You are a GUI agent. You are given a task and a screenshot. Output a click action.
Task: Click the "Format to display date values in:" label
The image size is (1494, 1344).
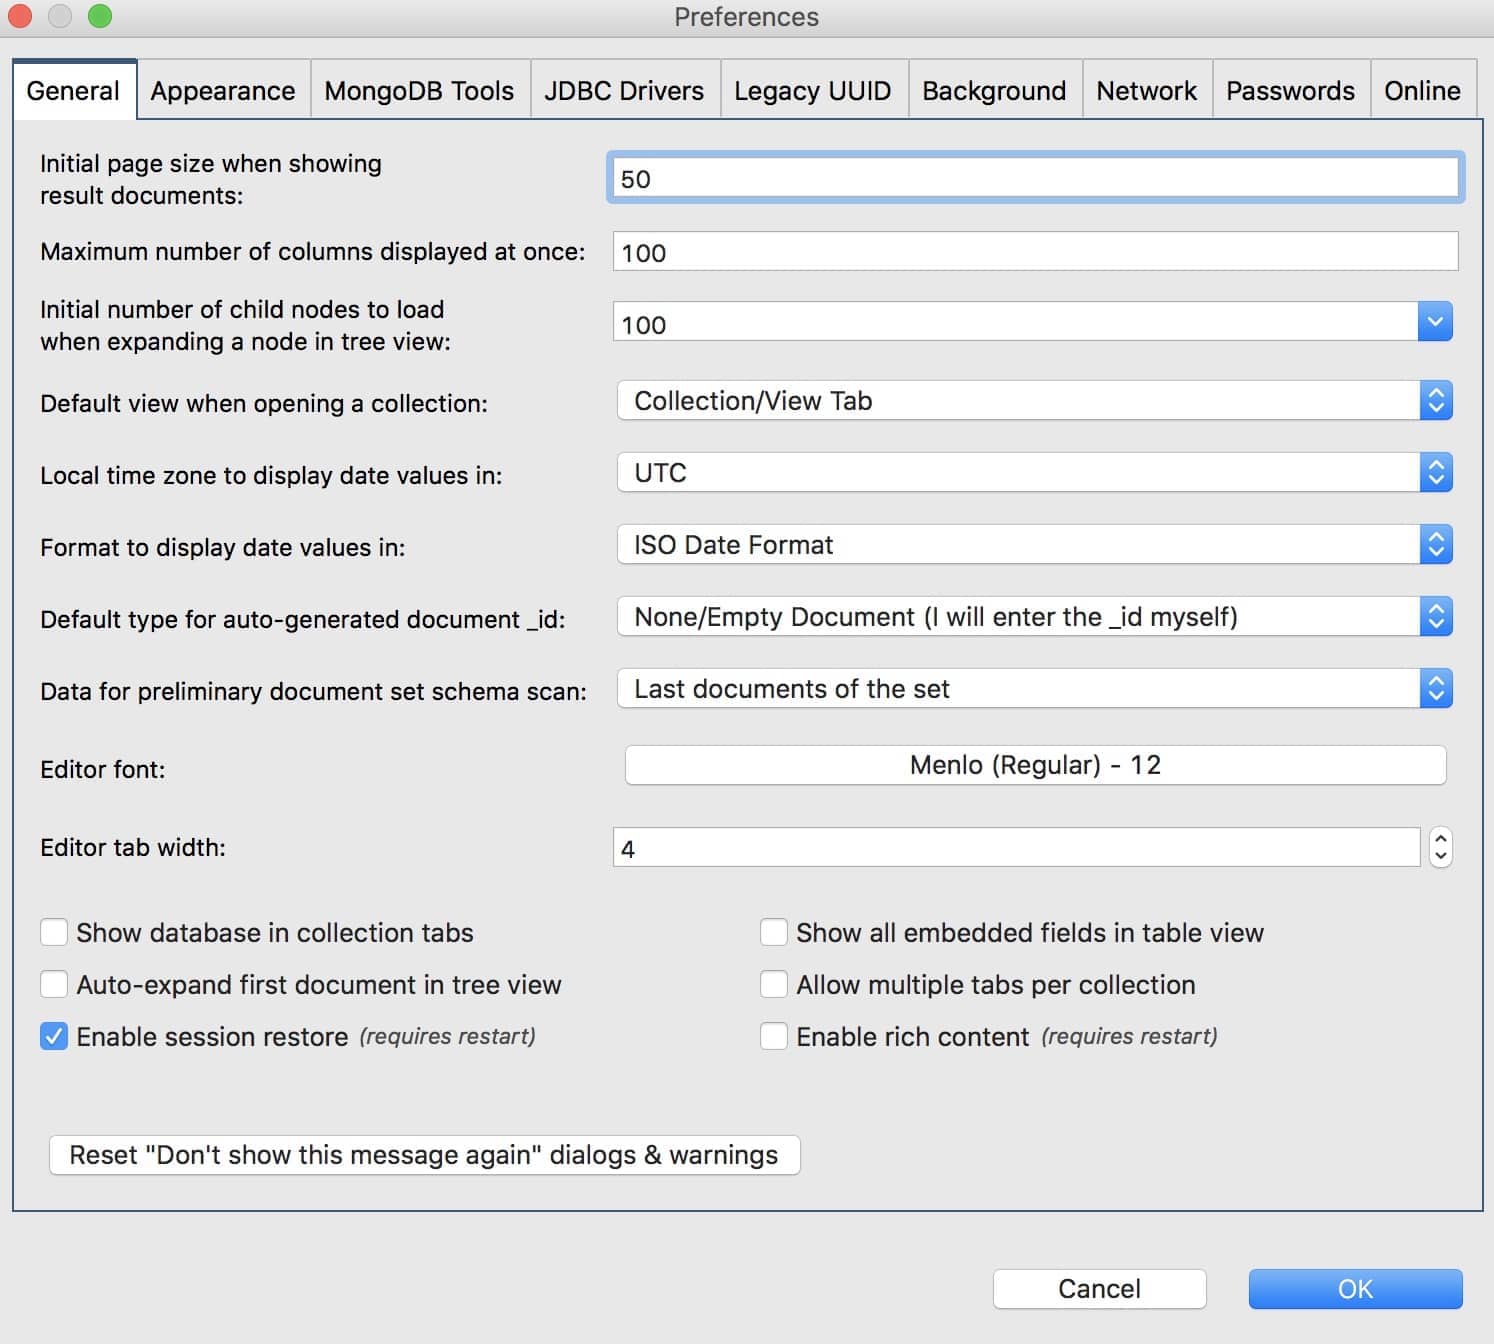[223, 547]
